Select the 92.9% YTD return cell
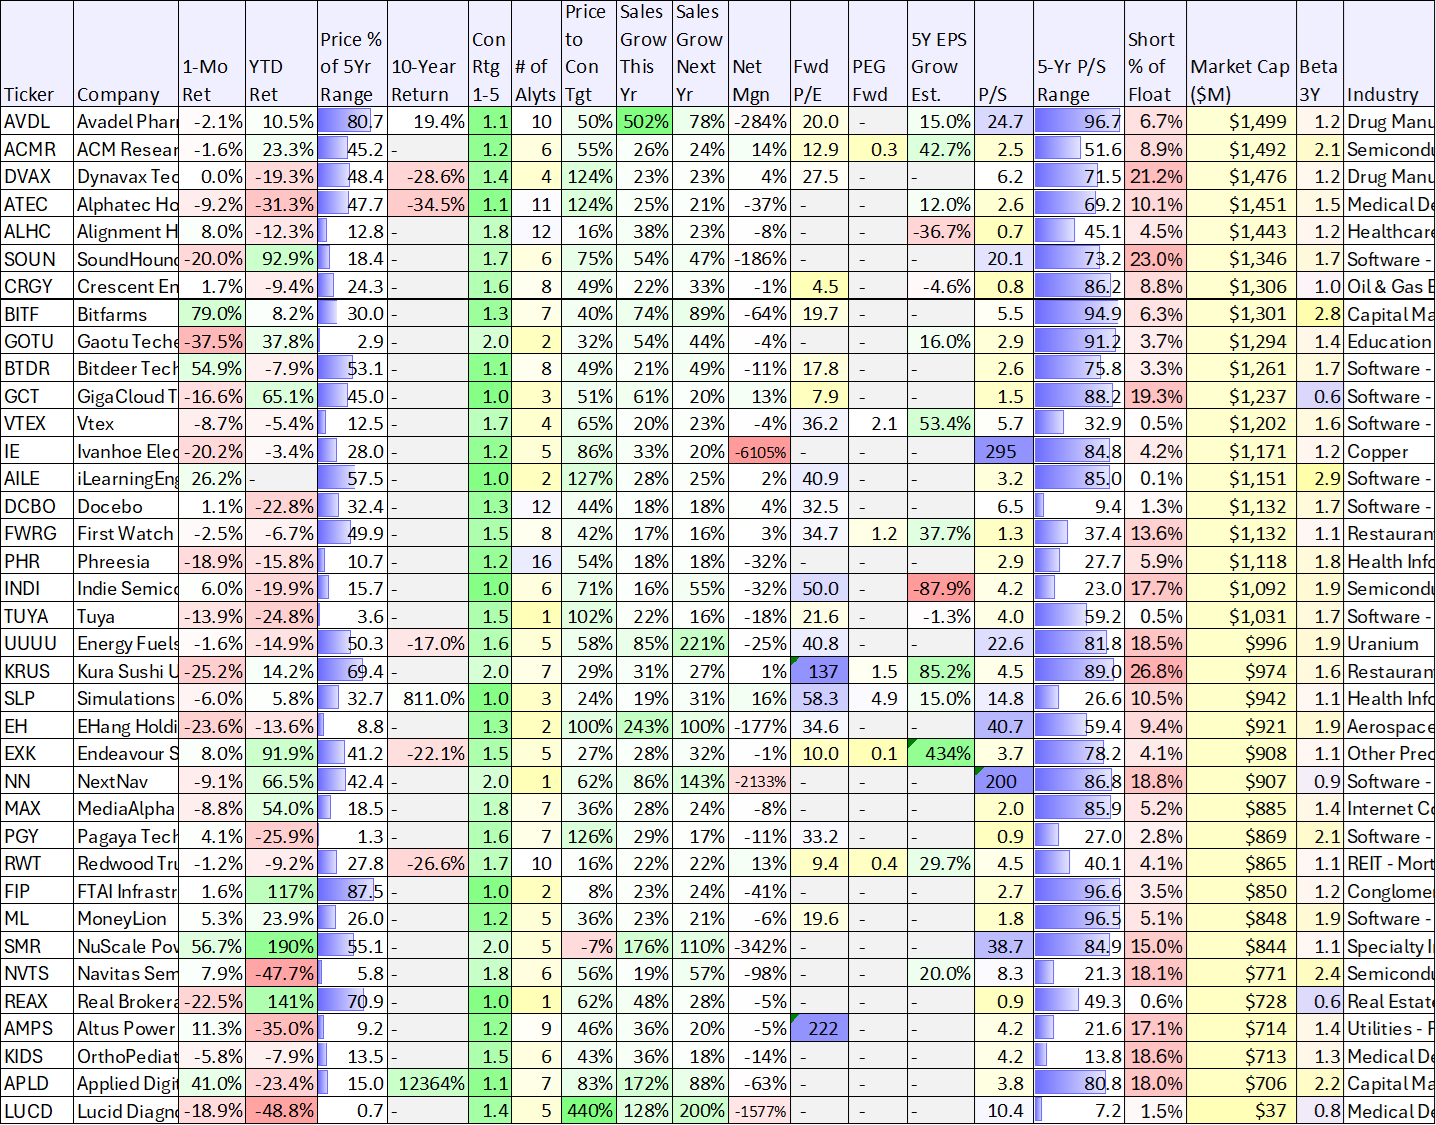This screenshot has width=1436, height=1125. [x=281, y=259]
